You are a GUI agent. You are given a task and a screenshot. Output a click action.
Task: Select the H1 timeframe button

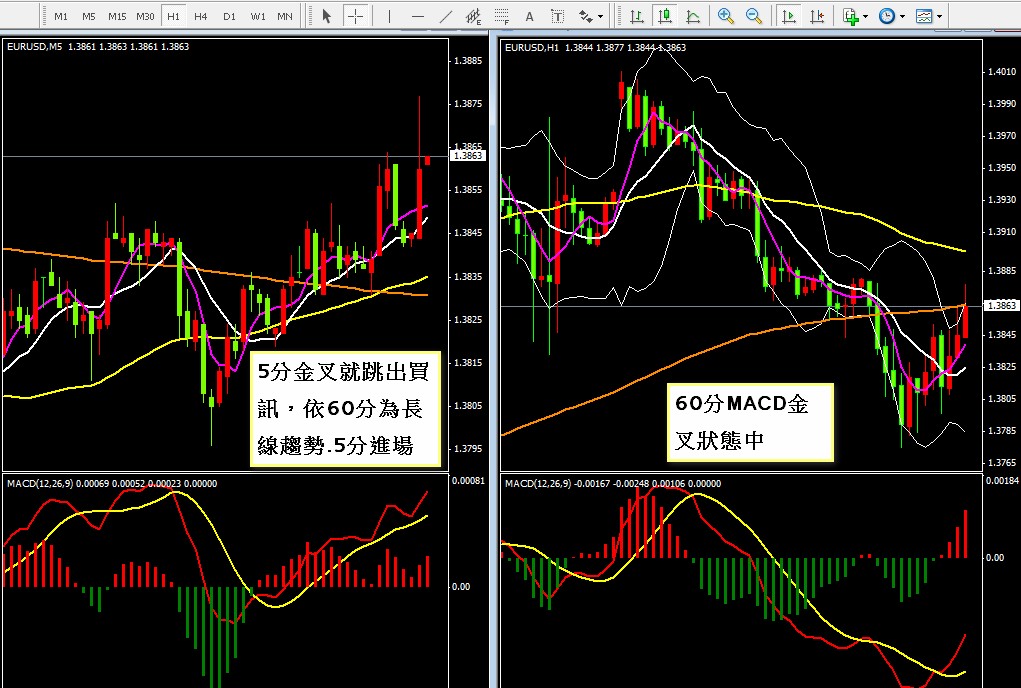click(173, 16)
